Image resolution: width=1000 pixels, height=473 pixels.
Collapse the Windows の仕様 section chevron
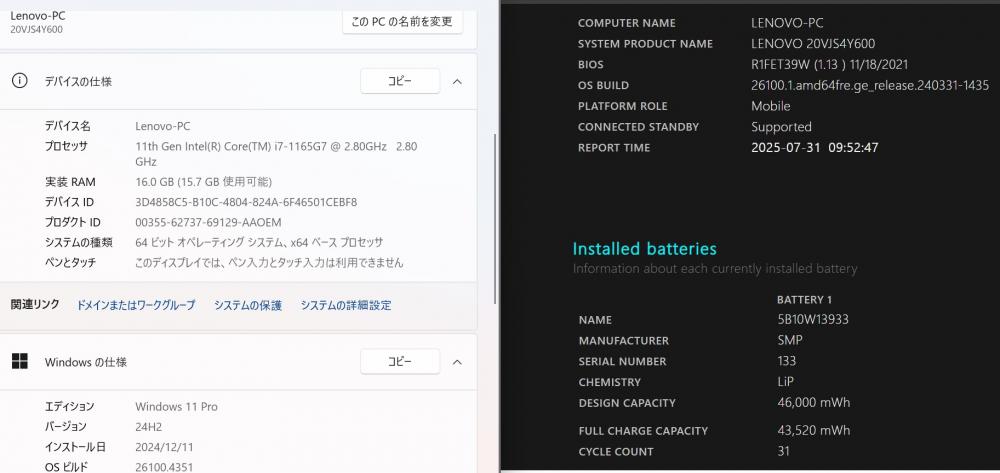[457, 362]
